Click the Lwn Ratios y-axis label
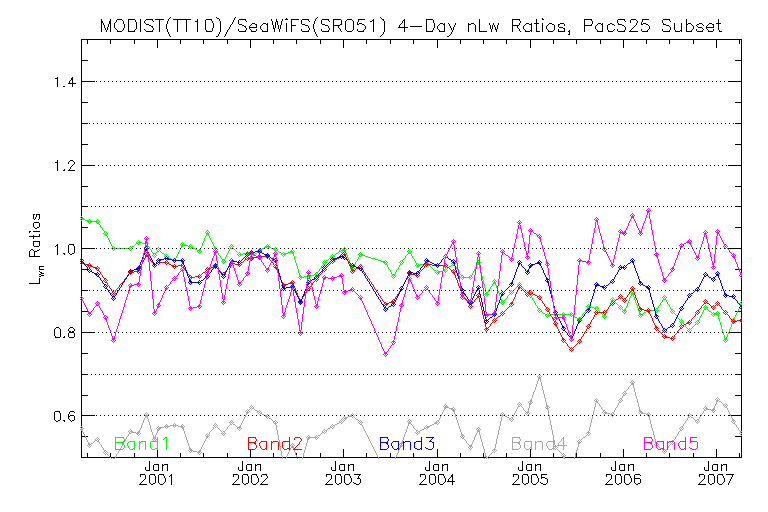This screenshot has height=512, width=768. tap(36, 249)
